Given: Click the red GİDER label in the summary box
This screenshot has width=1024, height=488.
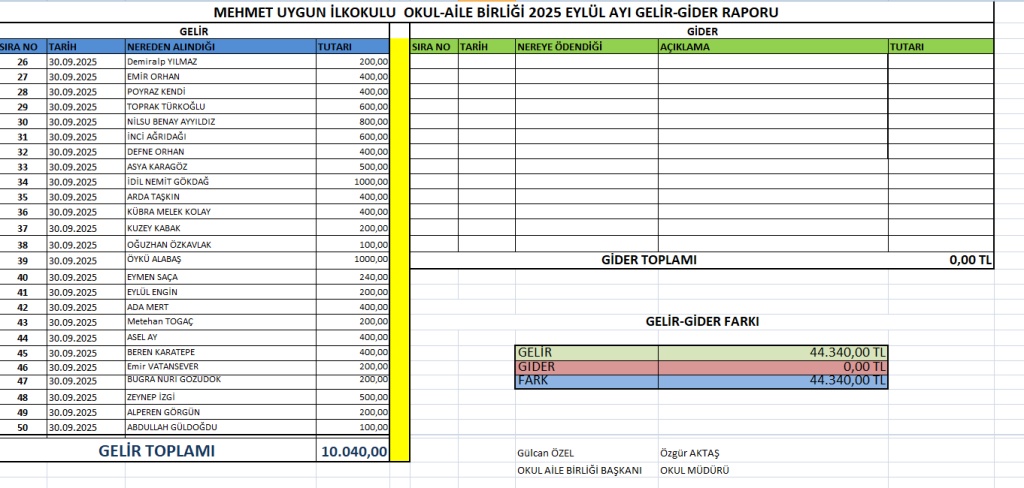Looking at the screenshot, I should [x=586, y=366].
